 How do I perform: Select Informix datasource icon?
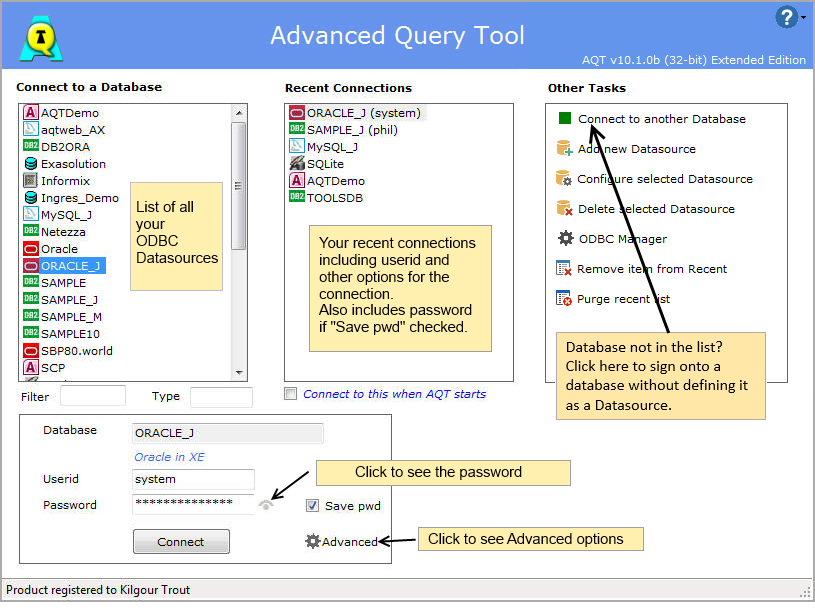[31, 180]
